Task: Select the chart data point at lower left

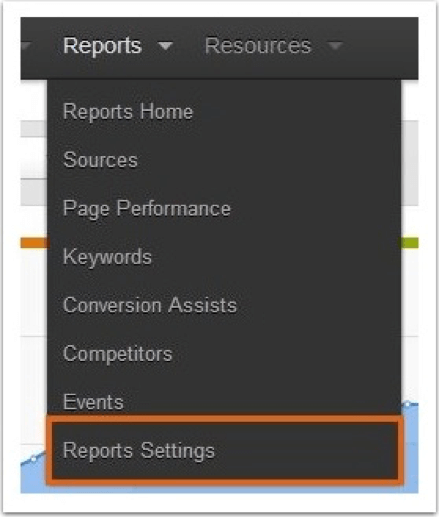Action: pos(34,459)
